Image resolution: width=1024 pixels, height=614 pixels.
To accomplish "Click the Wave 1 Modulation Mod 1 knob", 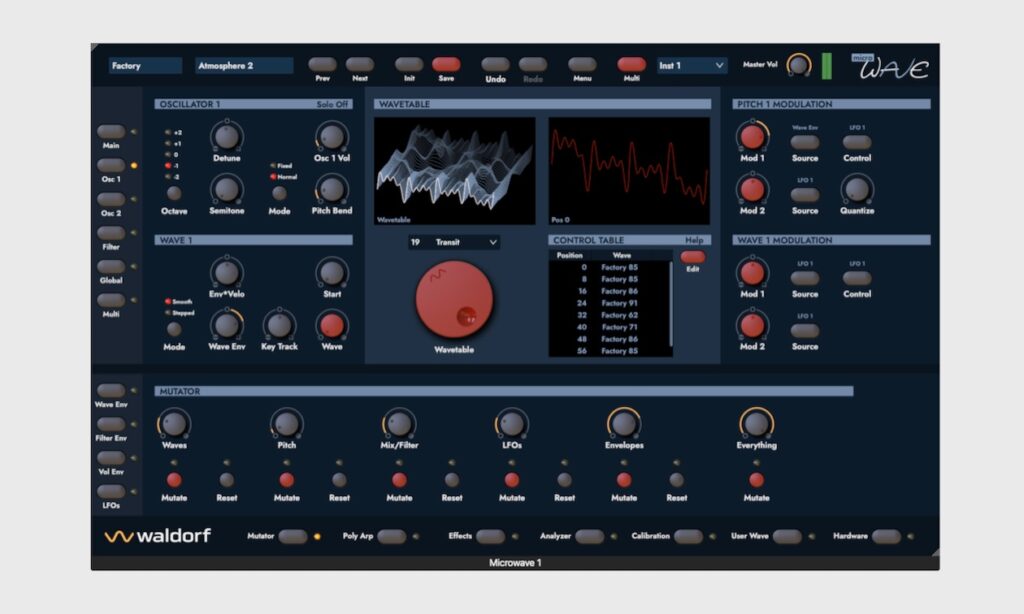I will click(x=752, y=273).
